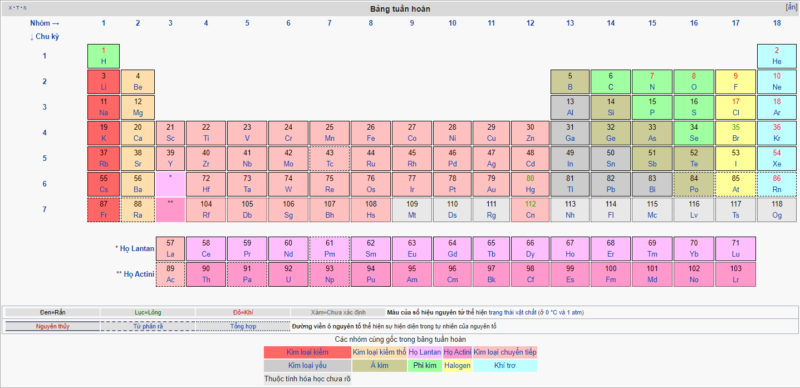The height and width of the screenshot is (388, 800).
Task: Open the 'Họ Lantan' row label
Action: 137,248
